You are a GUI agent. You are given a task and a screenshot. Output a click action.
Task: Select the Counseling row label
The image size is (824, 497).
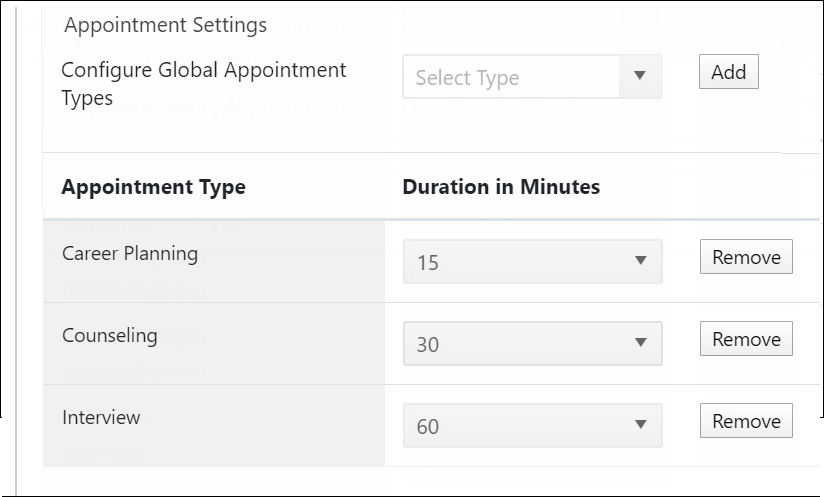[110, 336]
